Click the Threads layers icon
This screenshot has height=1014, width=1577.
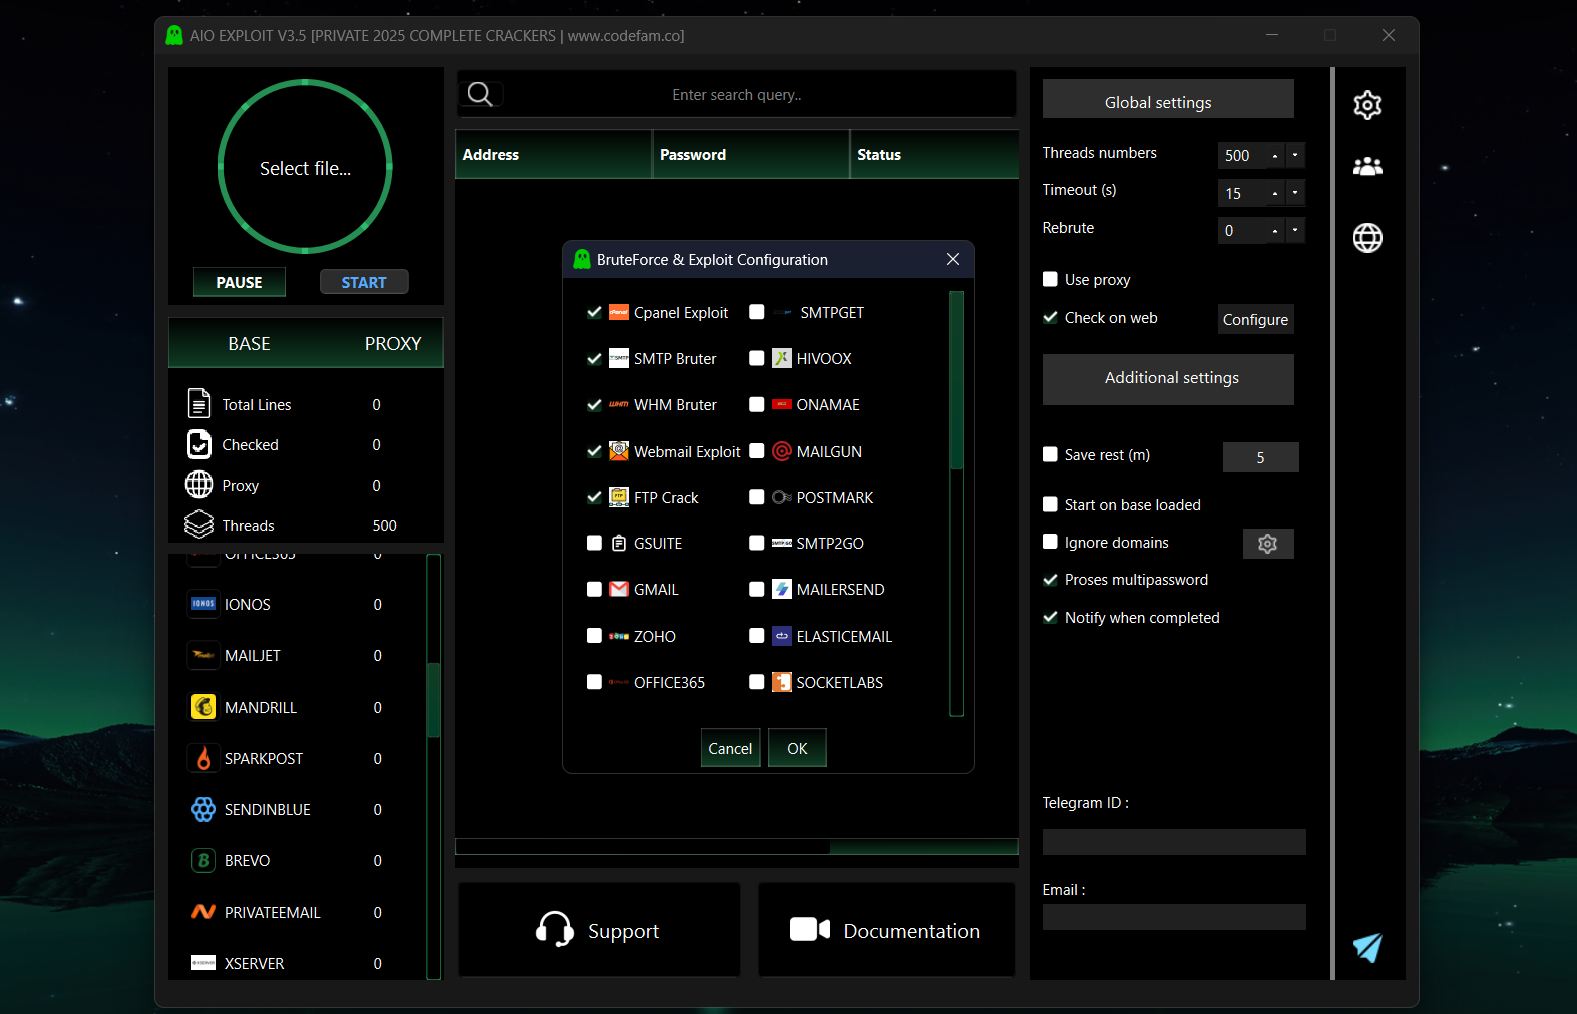click(199, 525)
